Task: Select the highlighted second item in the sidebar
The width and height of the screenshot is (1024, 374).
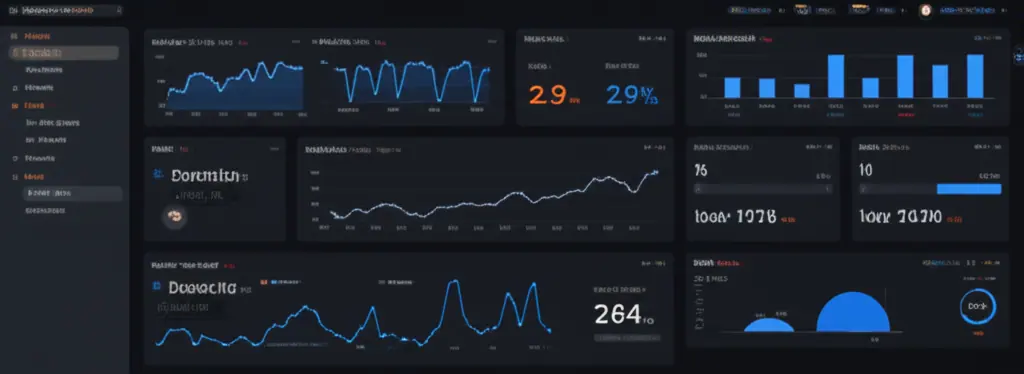Action: pos(64,53)
